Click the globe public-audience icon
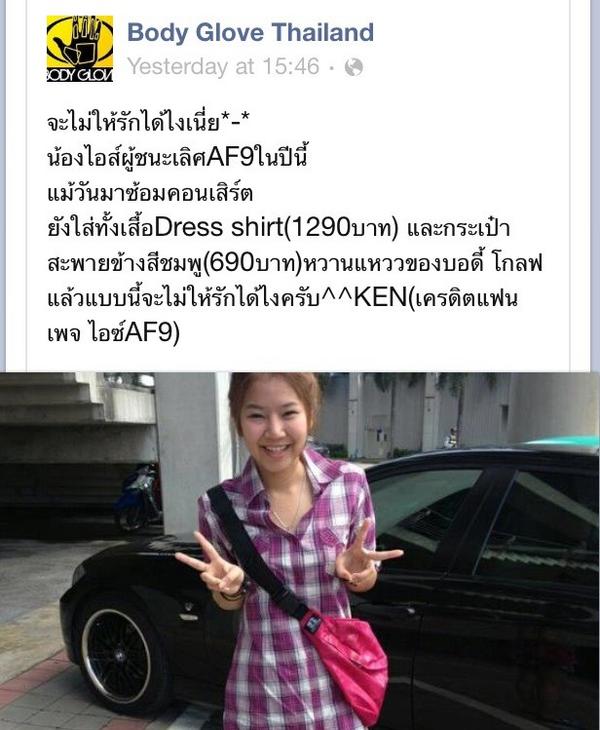 coord(354,67)
